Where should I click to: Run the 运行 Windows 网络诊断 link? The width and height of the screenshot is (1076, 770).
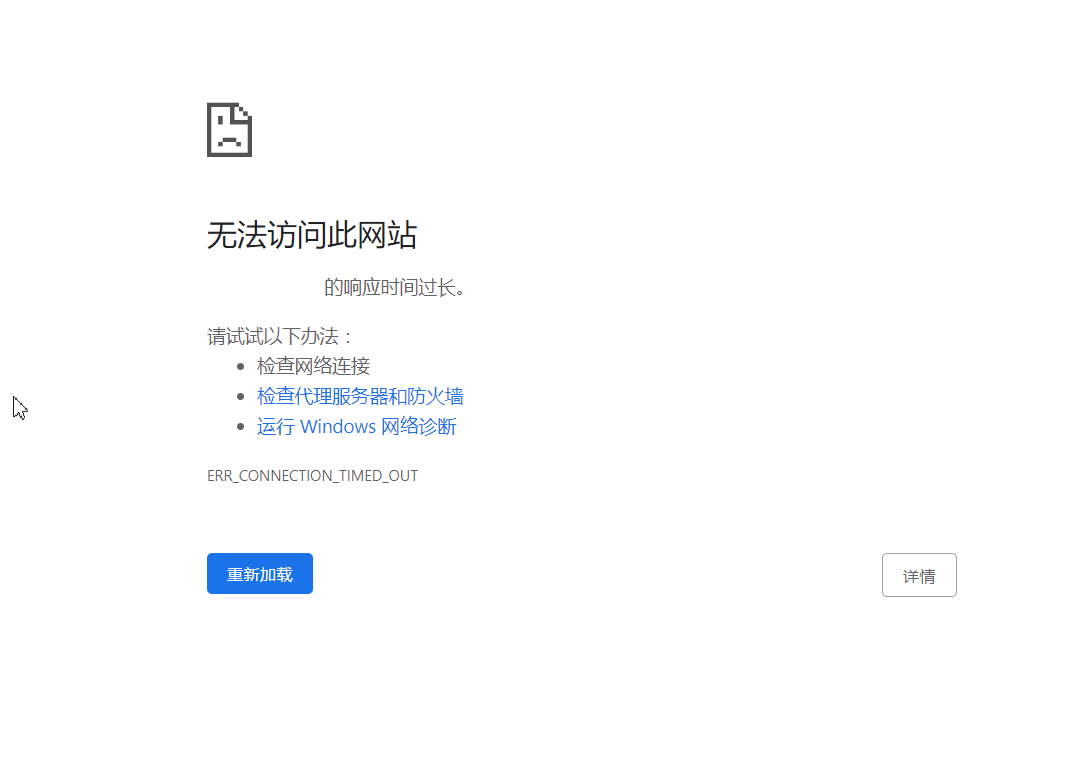coord(356,426)
